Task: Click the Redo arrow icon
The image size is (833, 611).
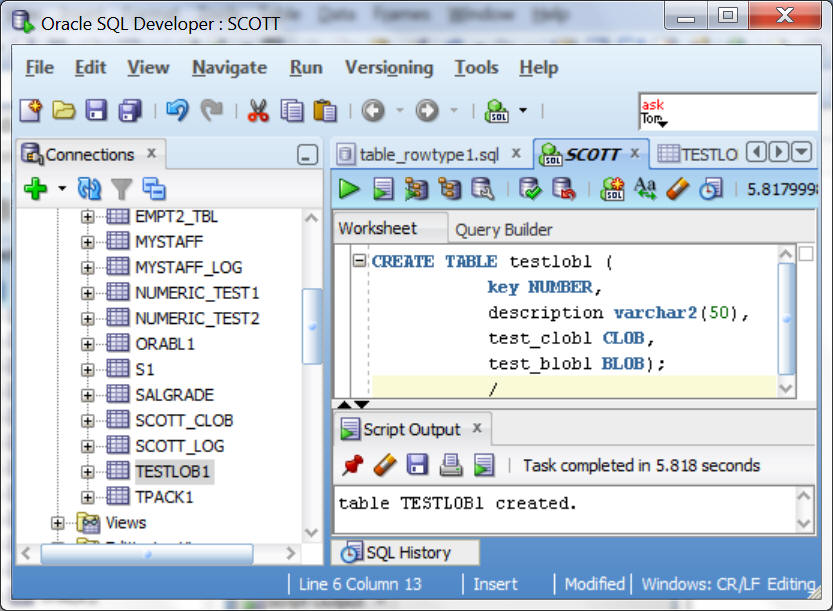Action: (212, 111)
